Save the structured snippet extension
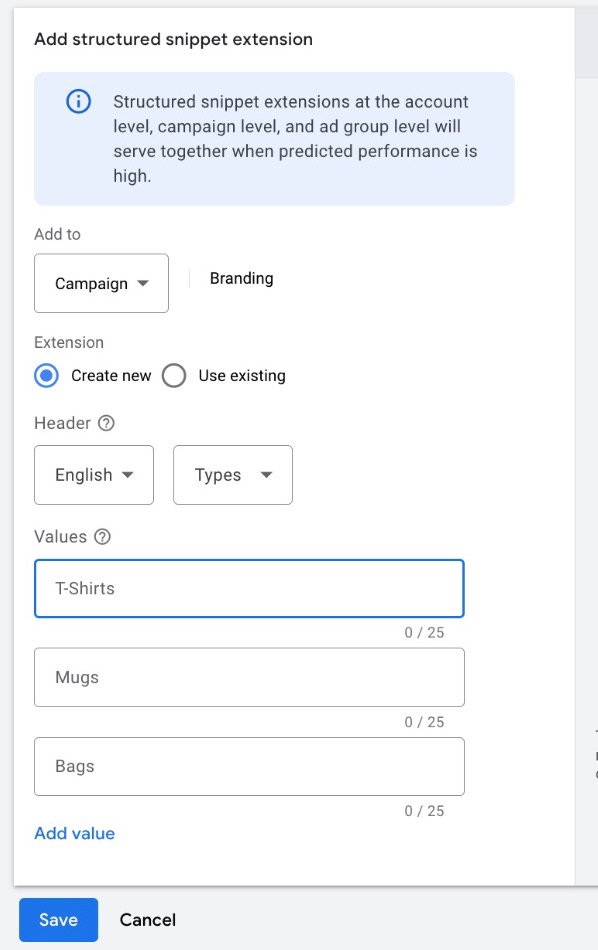Screen dimensions: 598x950 58,920
